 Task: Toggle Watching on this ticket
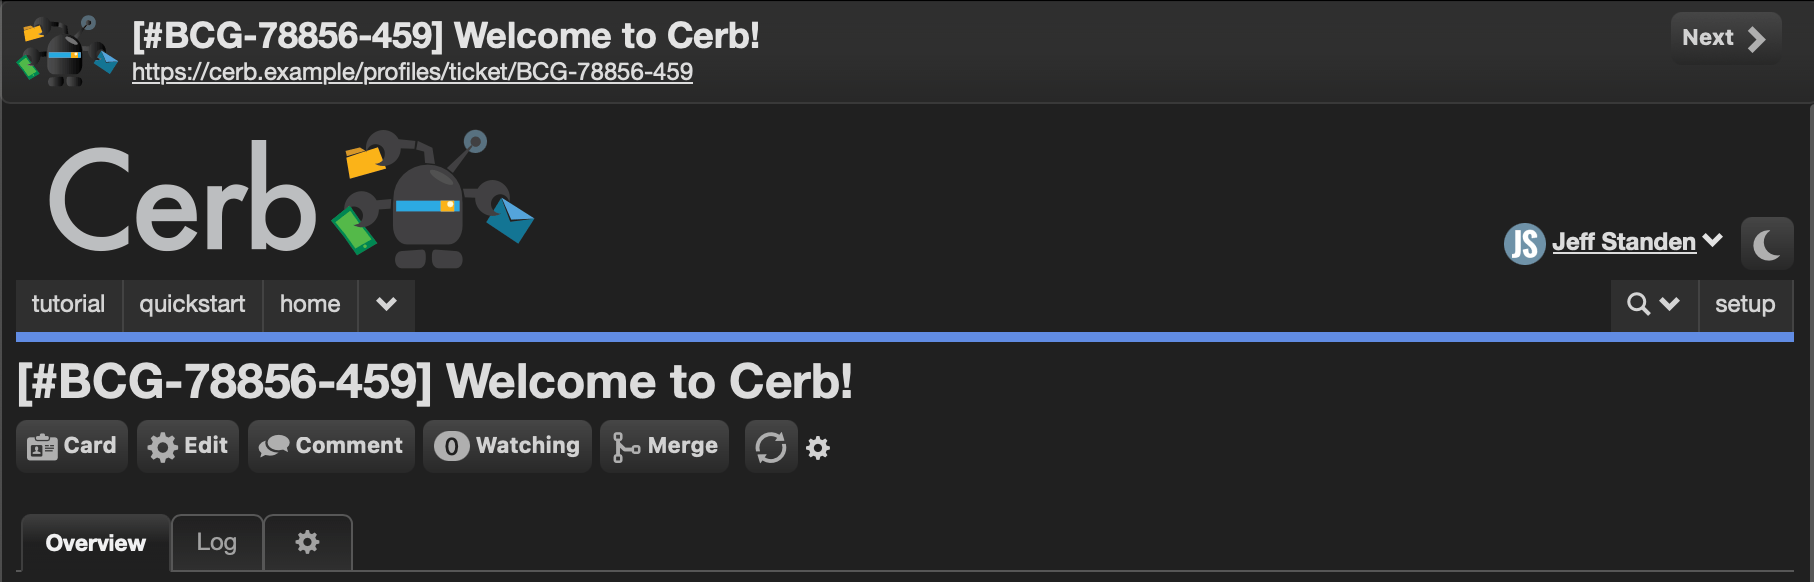507,446
